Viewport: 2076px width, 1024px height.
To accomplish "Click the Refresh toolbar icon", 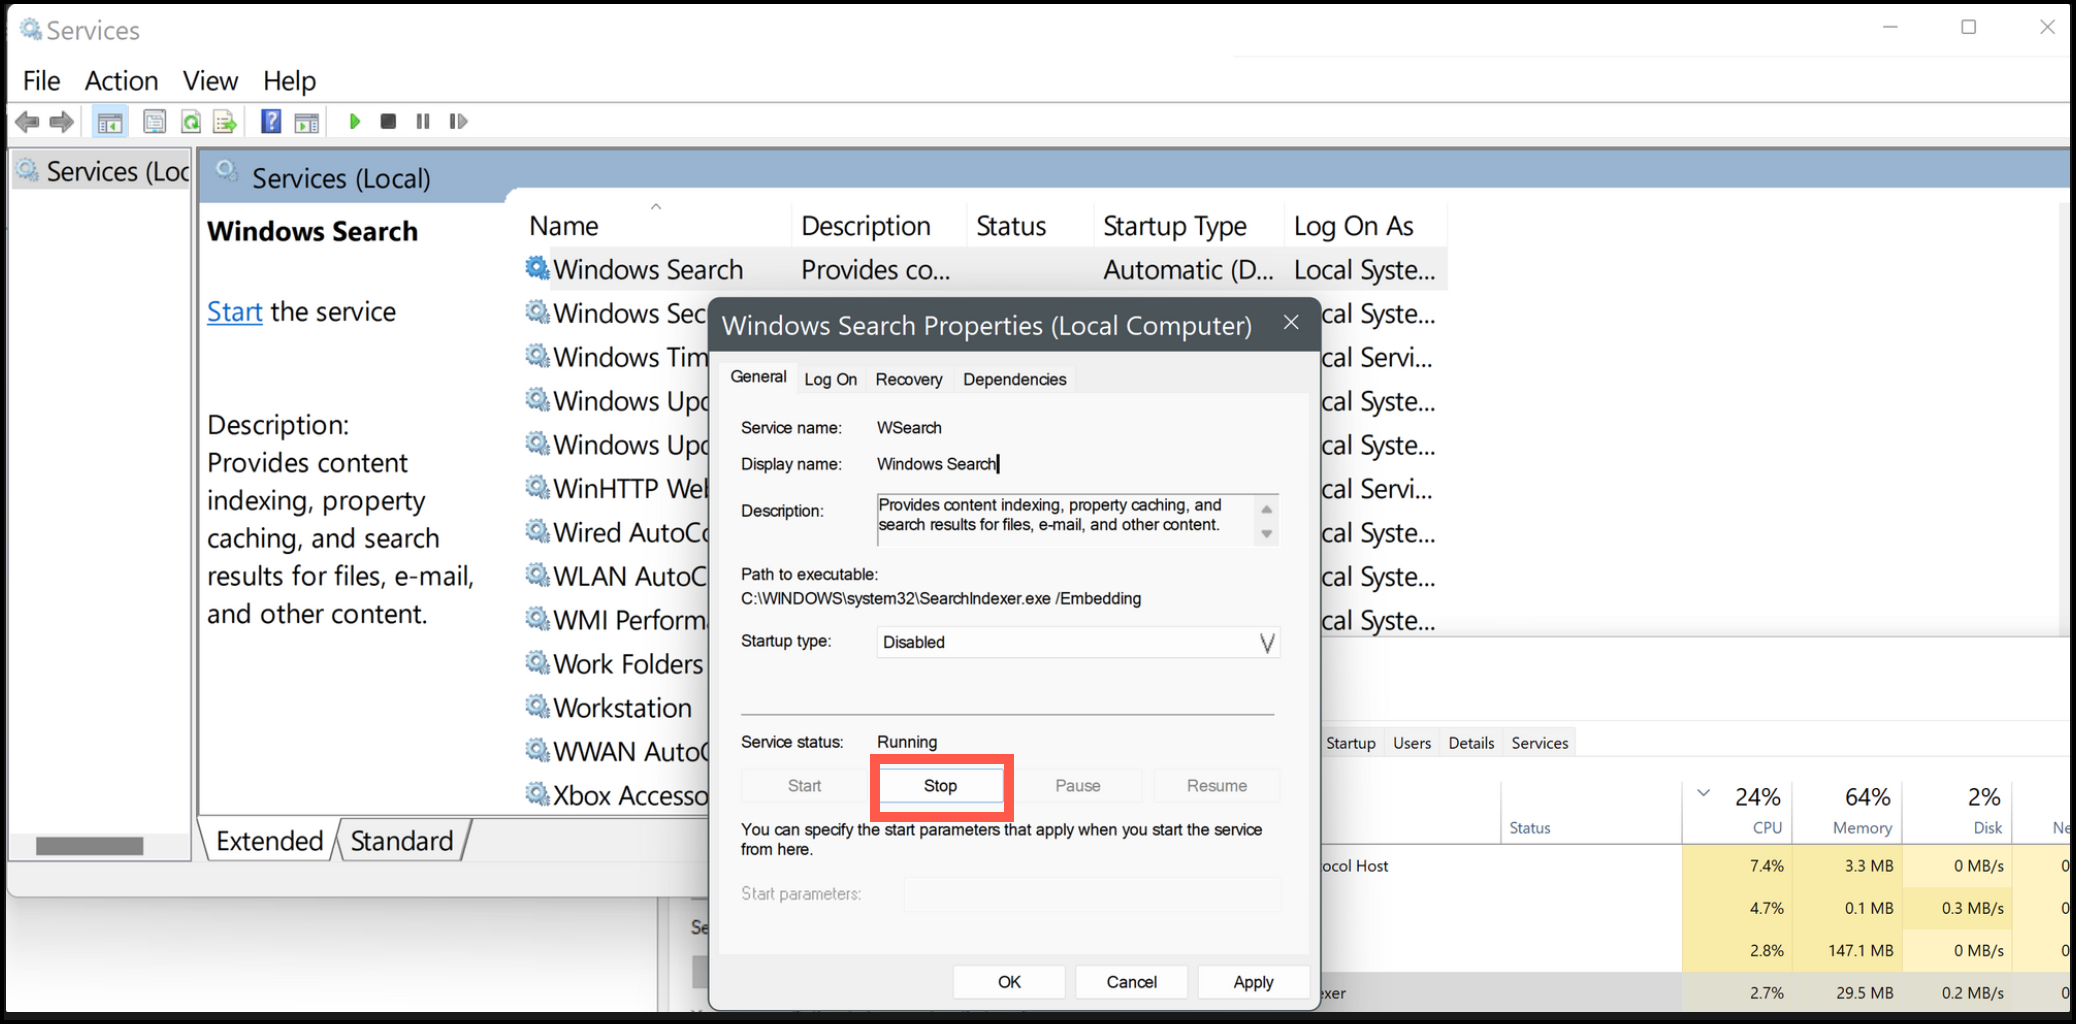I will point(190,122).
